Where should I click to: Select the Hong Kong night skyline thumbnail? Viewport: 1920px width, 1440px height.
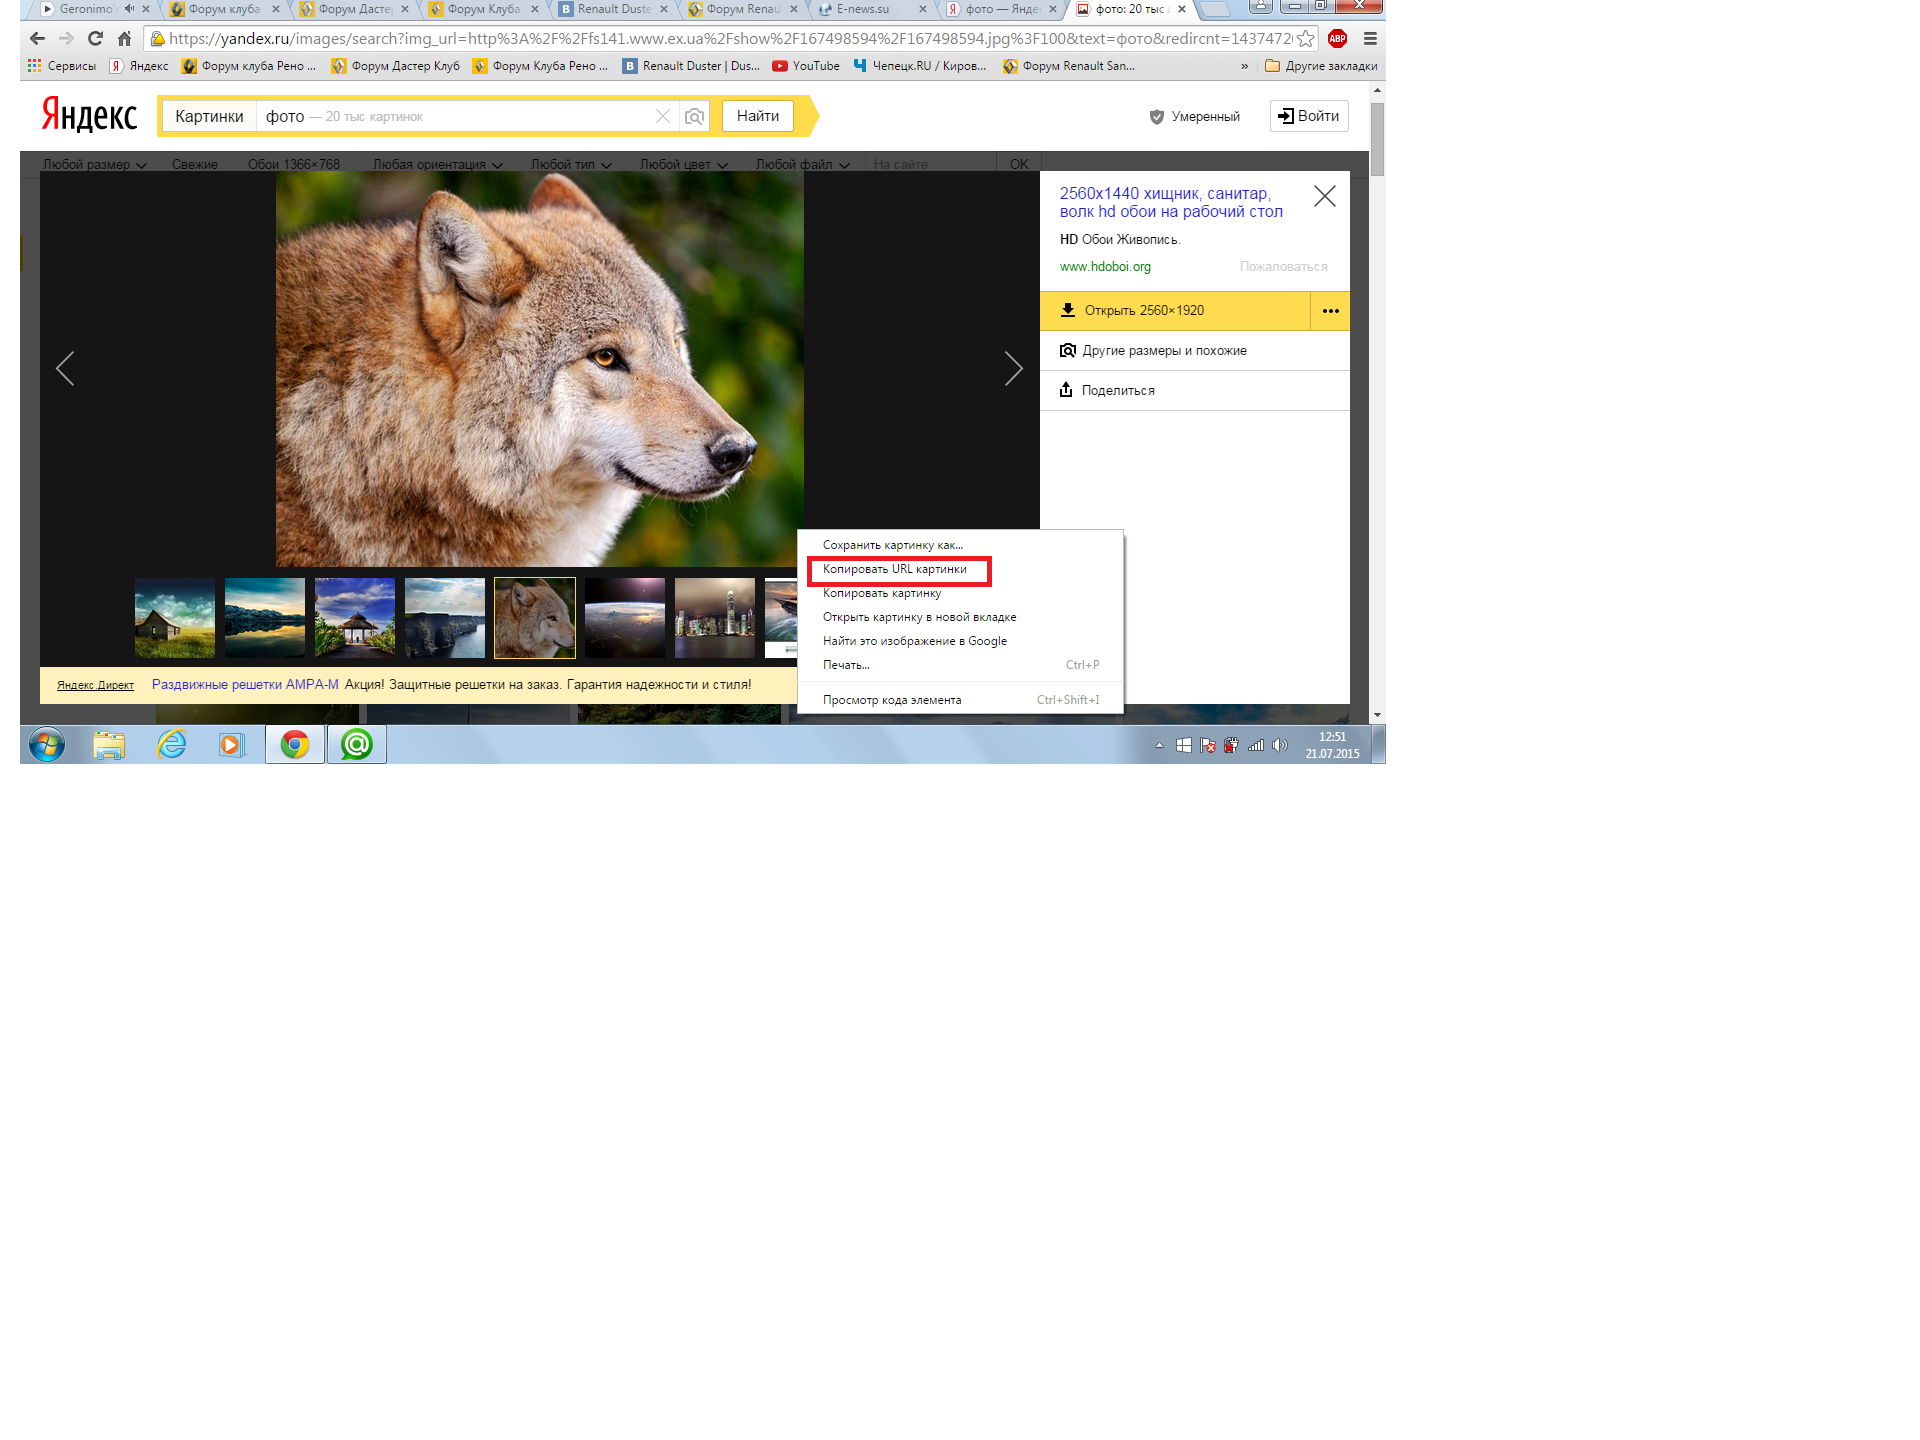click(x=715, y=618)
